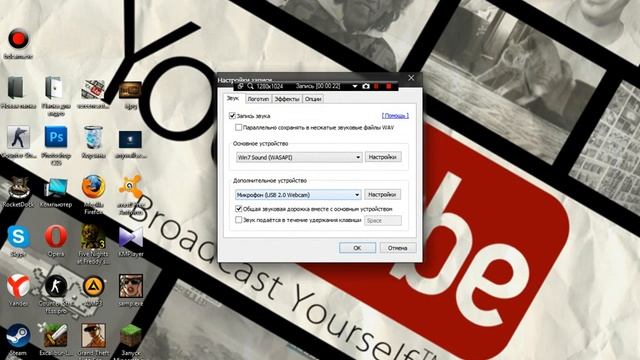
Task: Click Настройки button for primary device
Action: click(x=383, y=157)
